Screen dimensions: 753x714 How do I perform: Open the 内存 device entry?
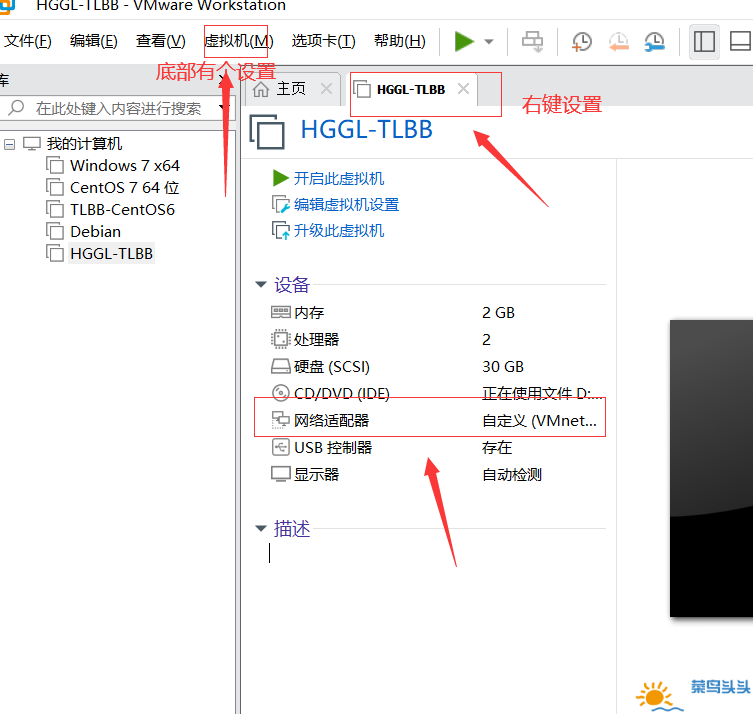coord(309,313)
